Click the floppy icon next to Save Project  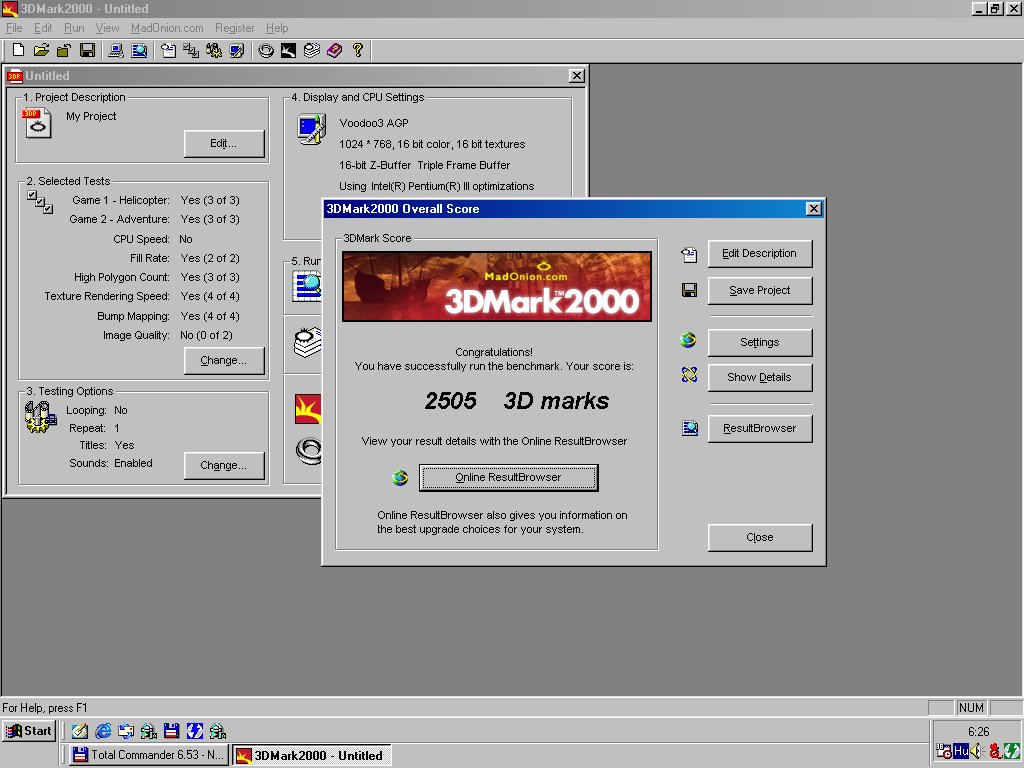(x=689, y=290)
